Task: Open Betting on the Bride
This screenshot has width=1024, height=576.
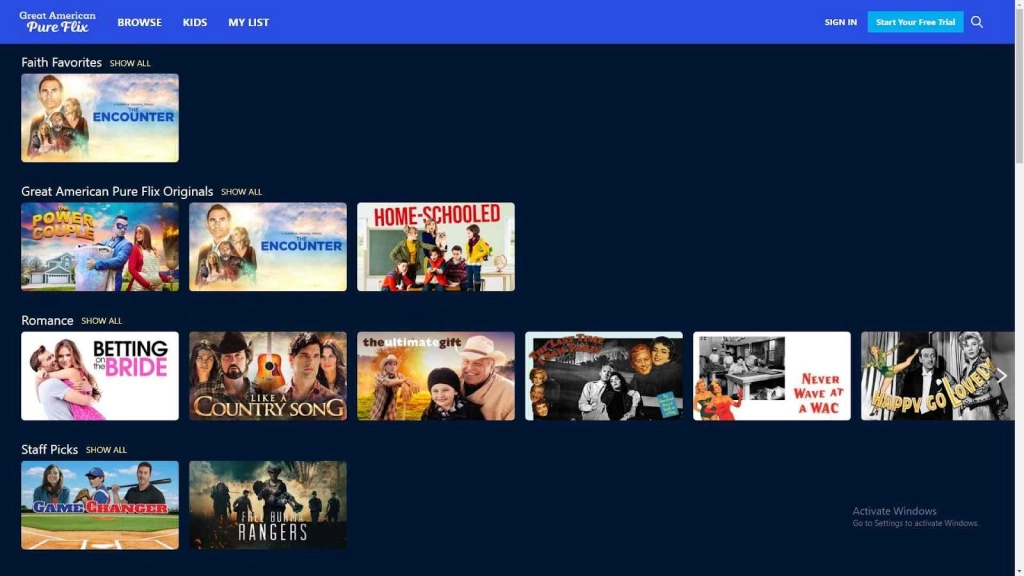Action: coord(100,376)
